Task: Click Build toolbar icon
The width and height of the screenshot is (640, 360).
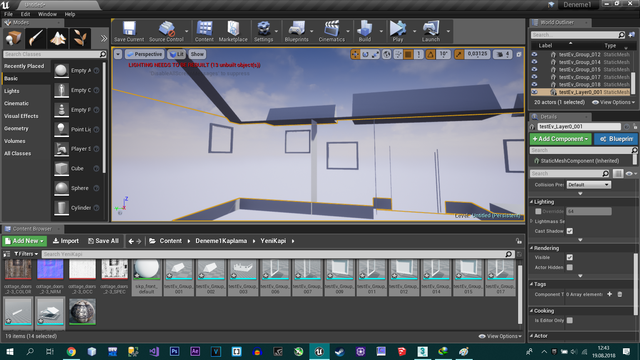Action: coord(364,31)
